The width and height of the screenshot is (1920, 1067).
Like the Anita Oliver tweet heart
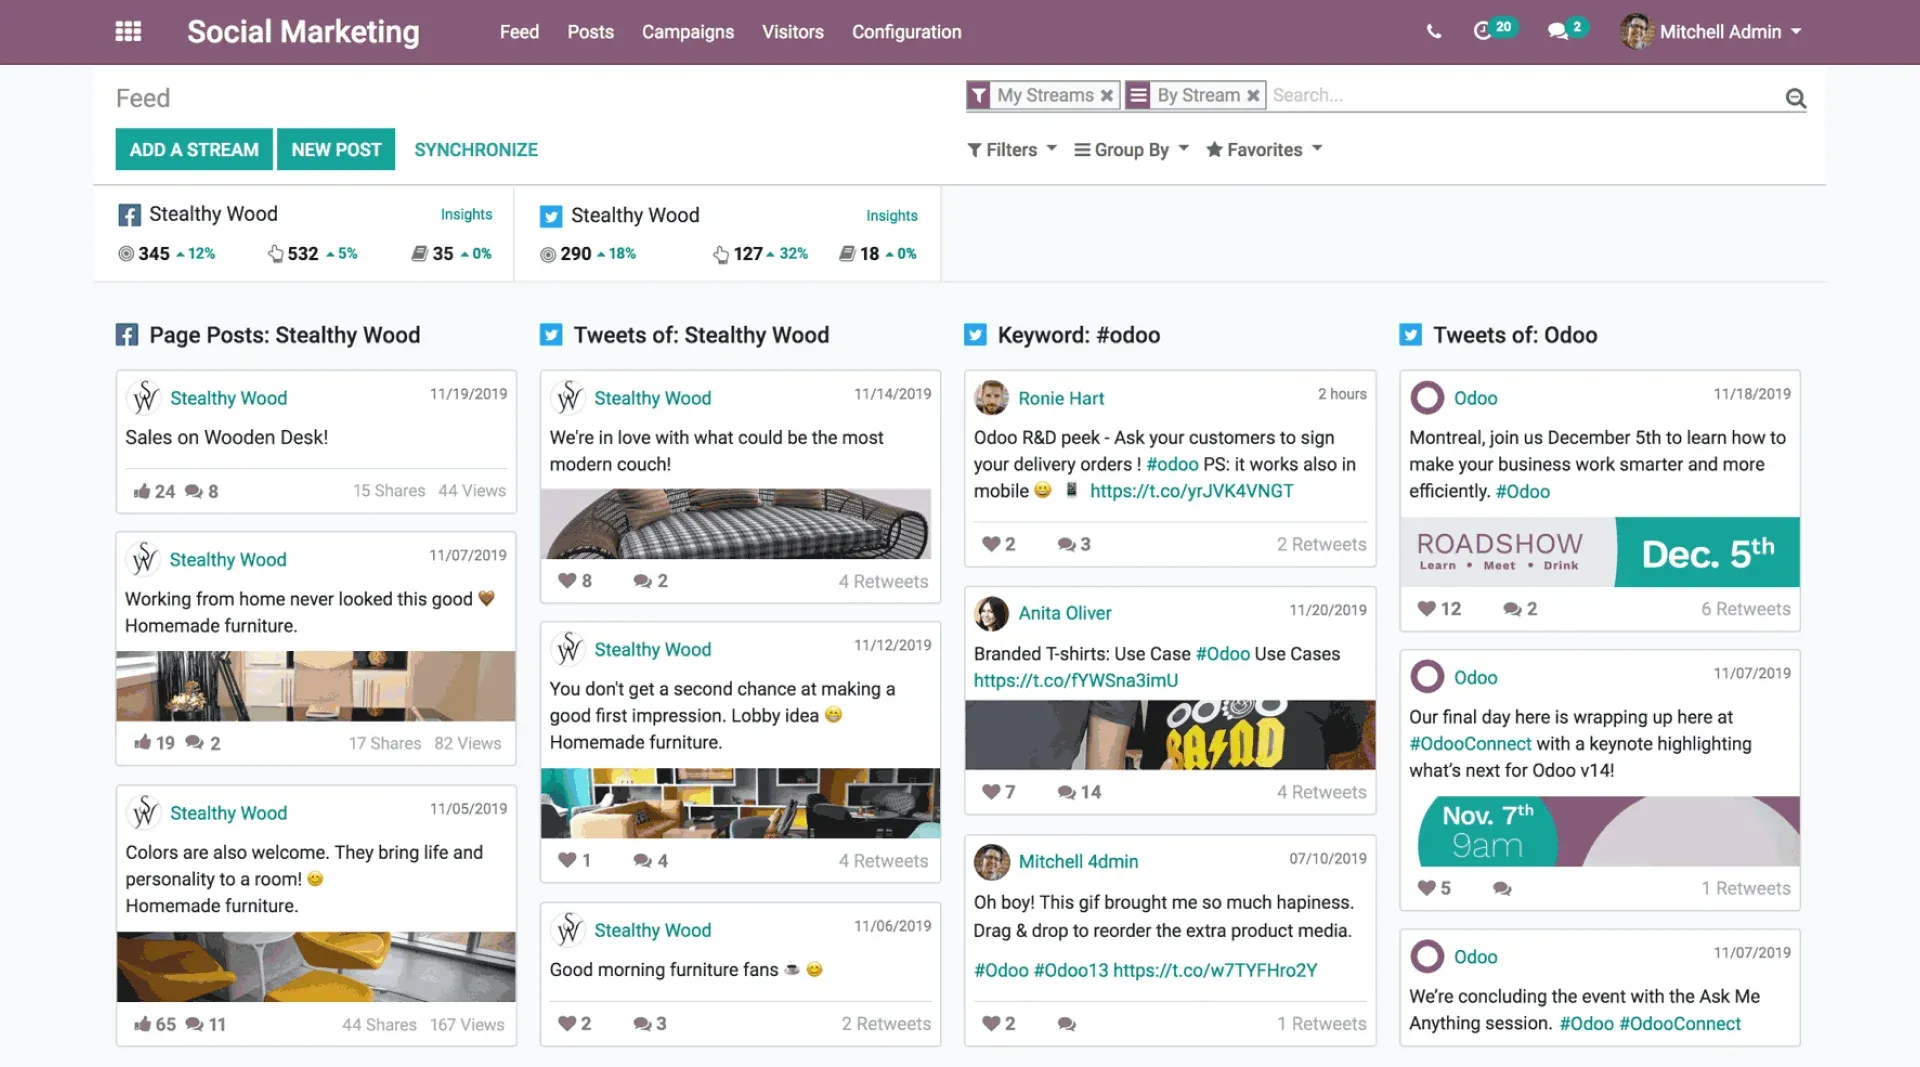(x=991, y=792)
